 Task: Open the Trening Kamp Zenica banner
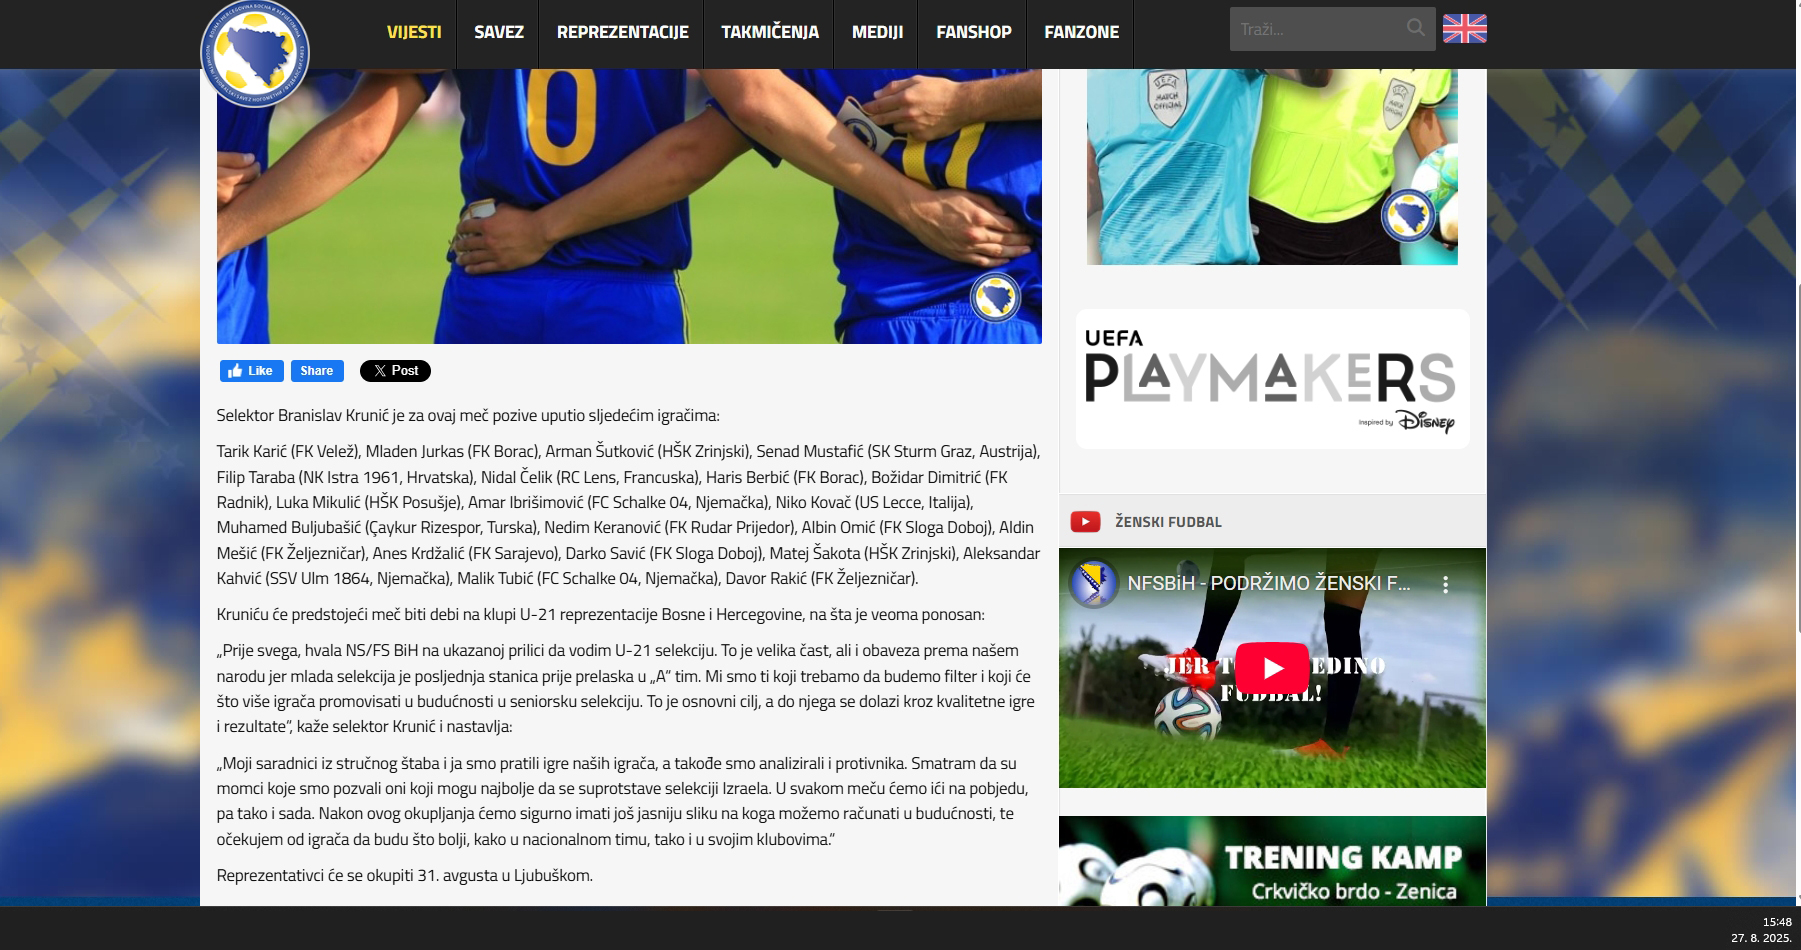1272,861
